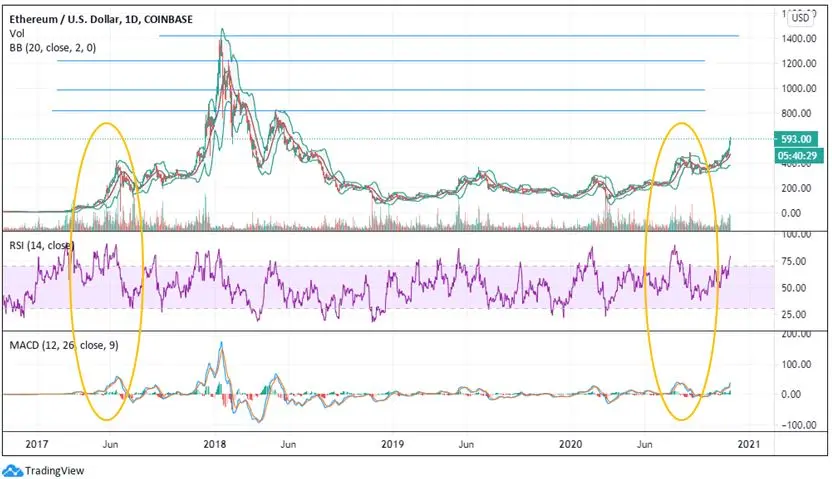Select the 1400.00 price axis label

[x=798, y=39]
